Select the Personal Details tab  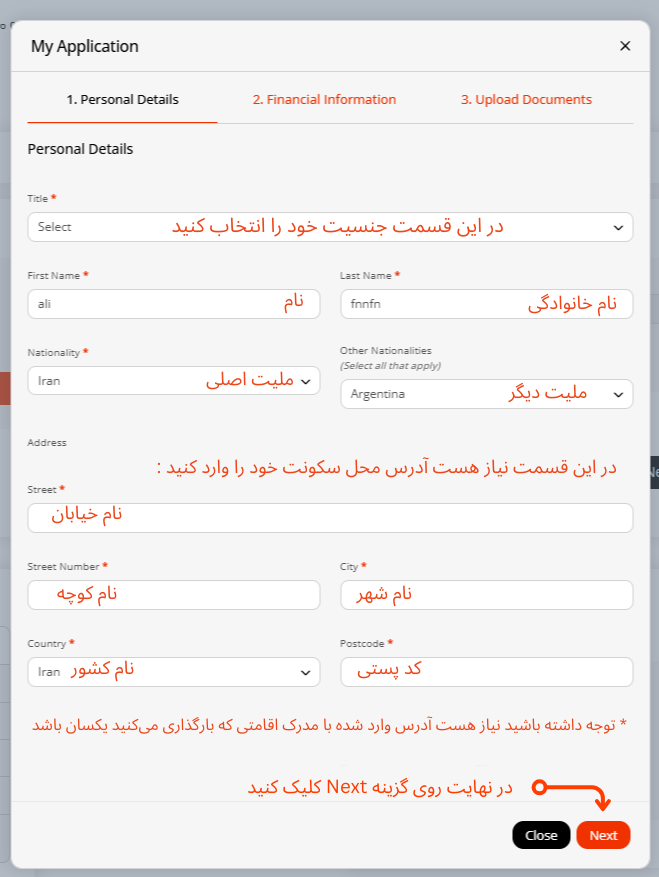pos(122,100)
